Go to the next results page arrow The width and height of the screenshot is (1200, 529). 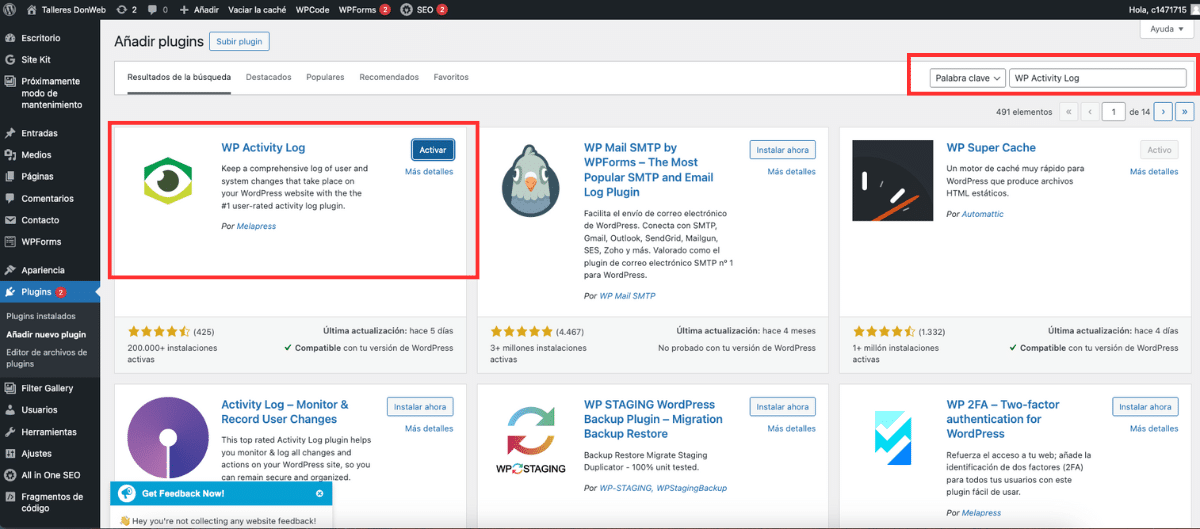(x=1163, y=112)
